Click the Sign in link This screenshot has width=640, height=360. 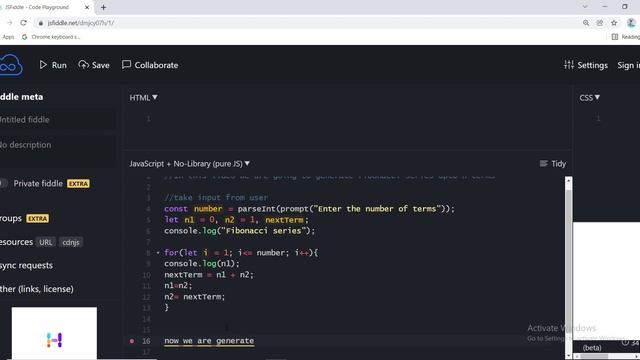[x=629, y=65]
